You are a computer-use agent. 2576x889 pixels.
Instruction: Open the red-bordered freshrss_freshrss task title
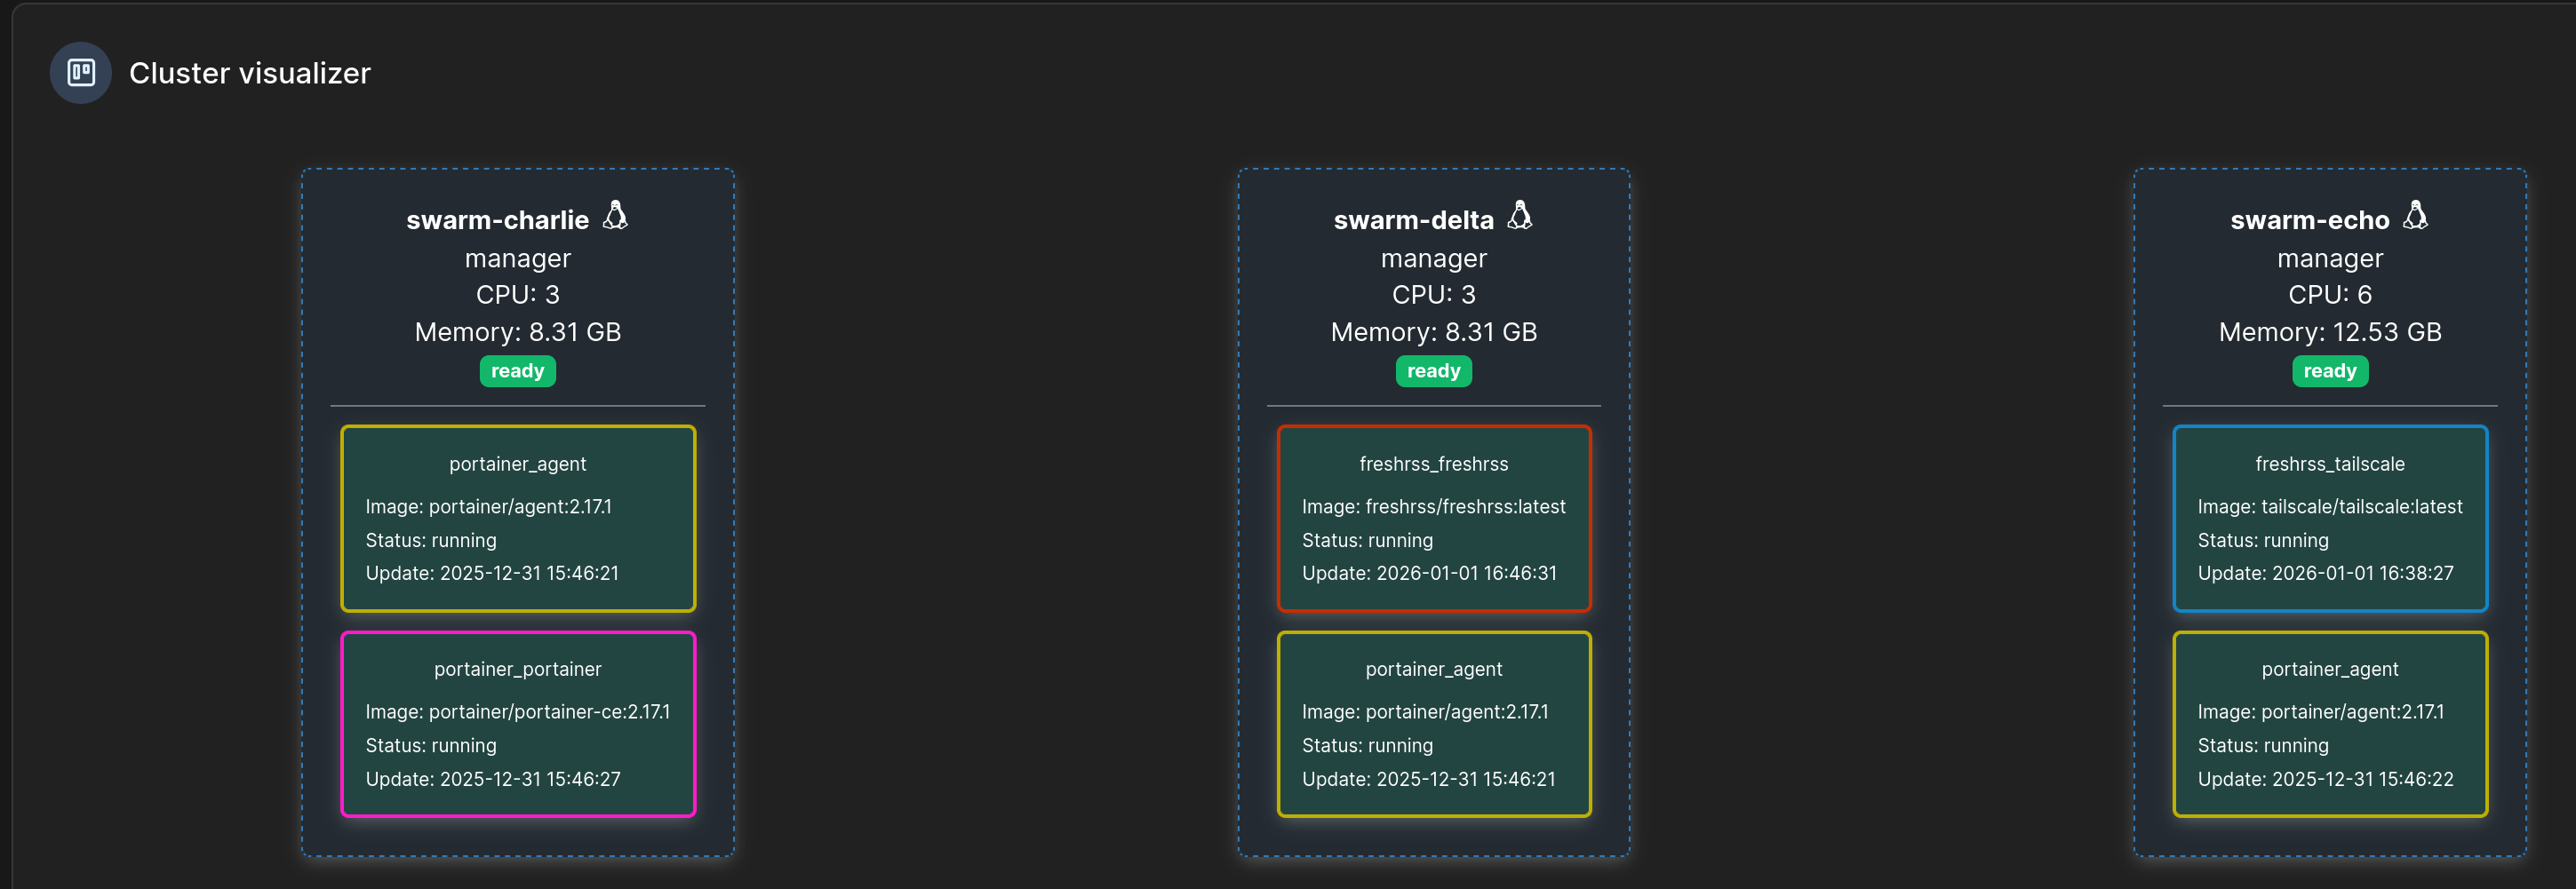tap(1433, 464)
